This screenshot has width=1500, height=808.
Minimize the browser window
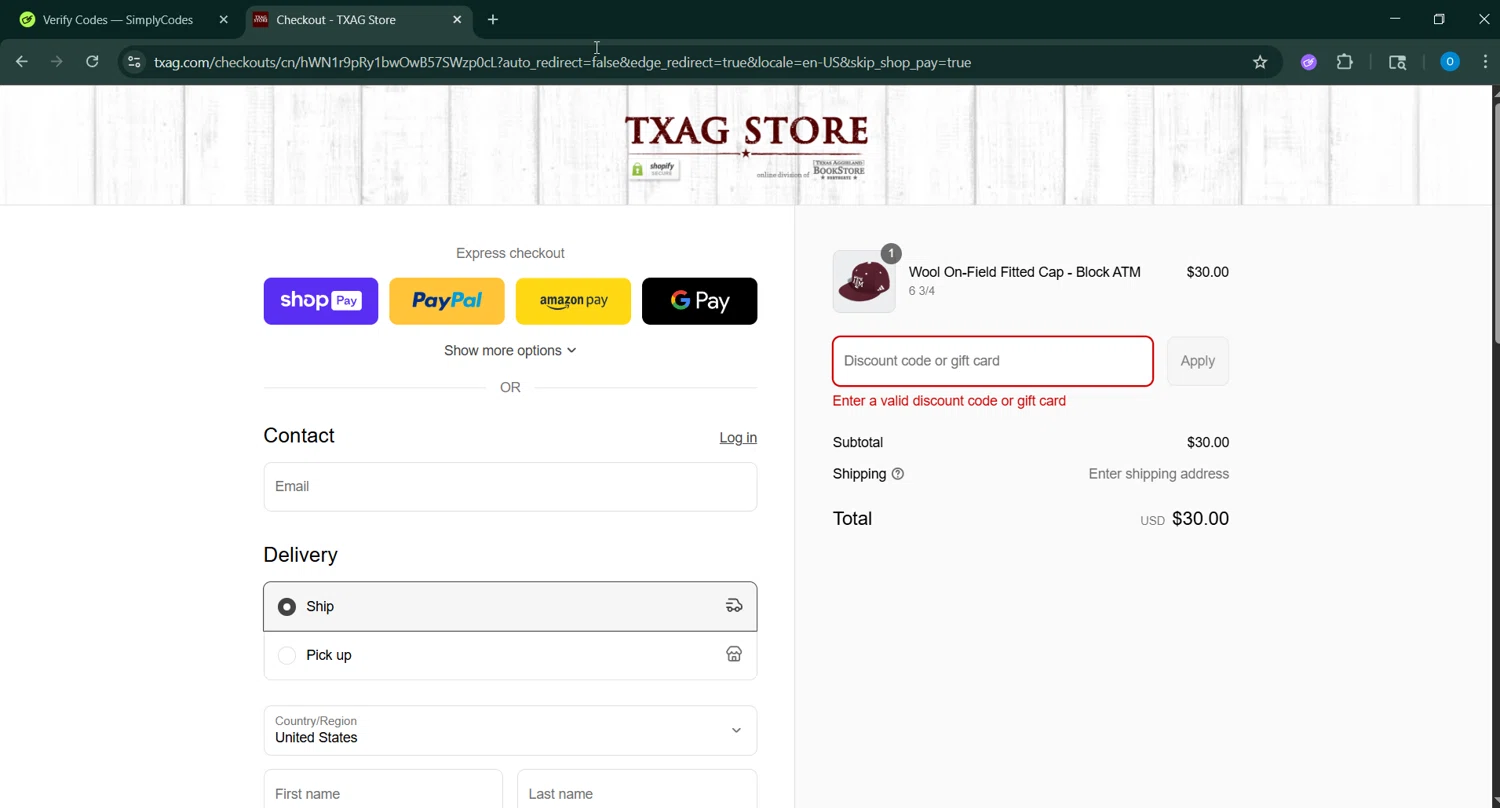(x=1395, y=19)
